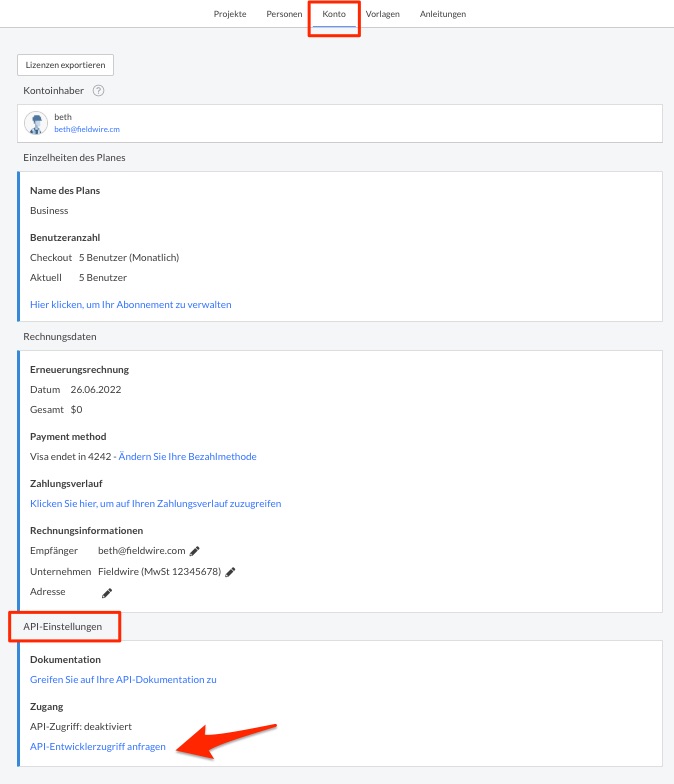
Task: Edit the Adresse using pencil icon
Action: (x=107, y=593)
